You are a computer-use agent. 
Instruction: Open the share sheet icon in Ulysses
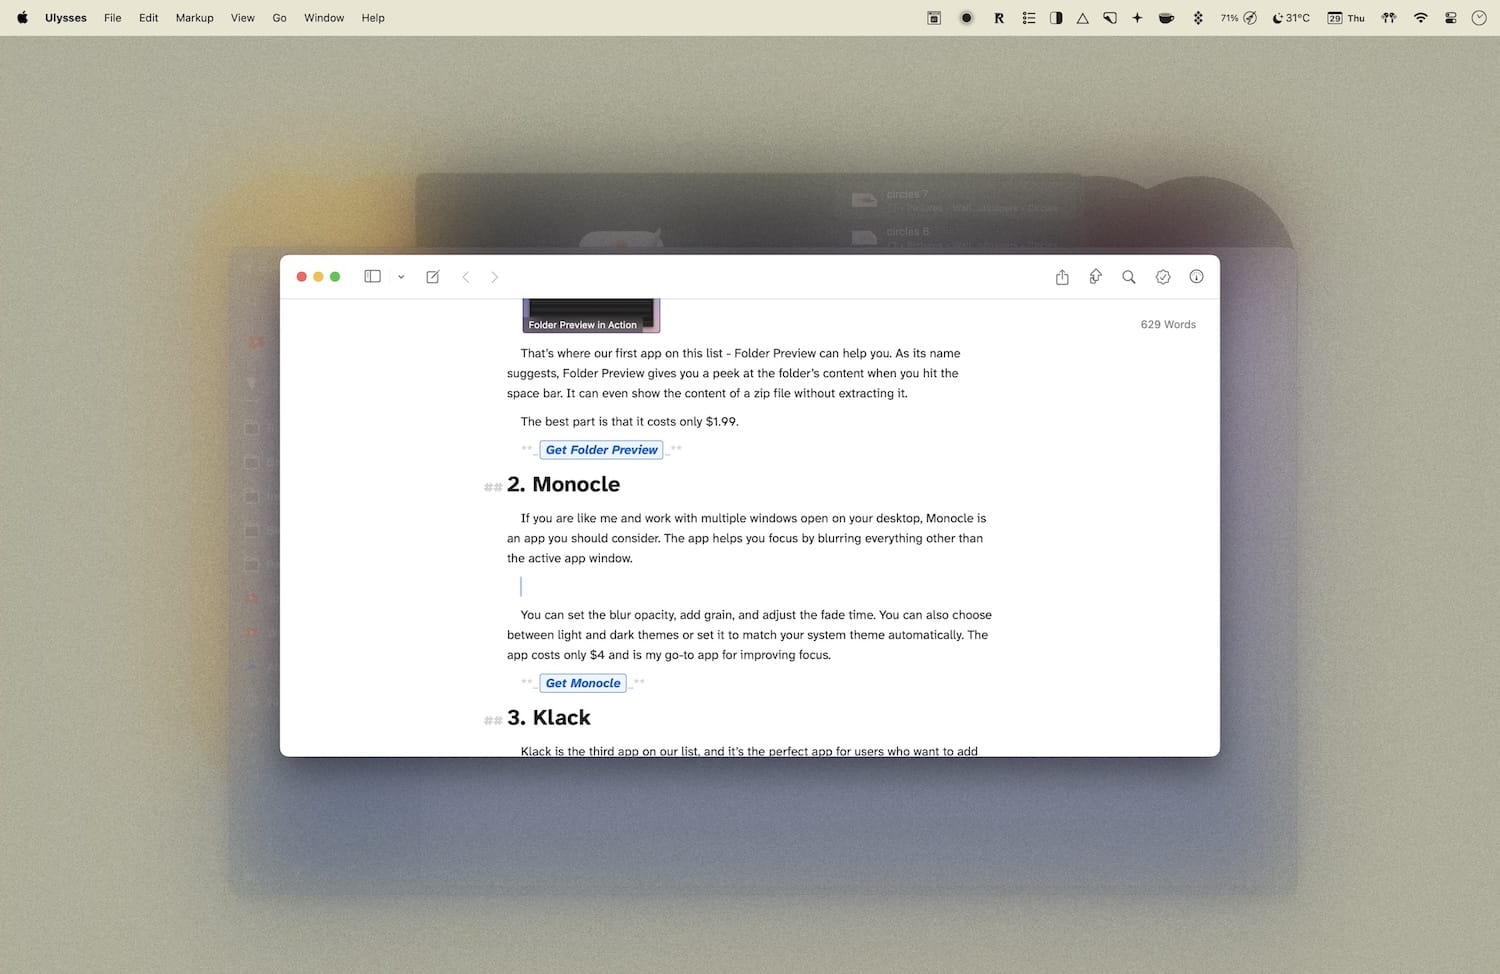point(1062,277)
